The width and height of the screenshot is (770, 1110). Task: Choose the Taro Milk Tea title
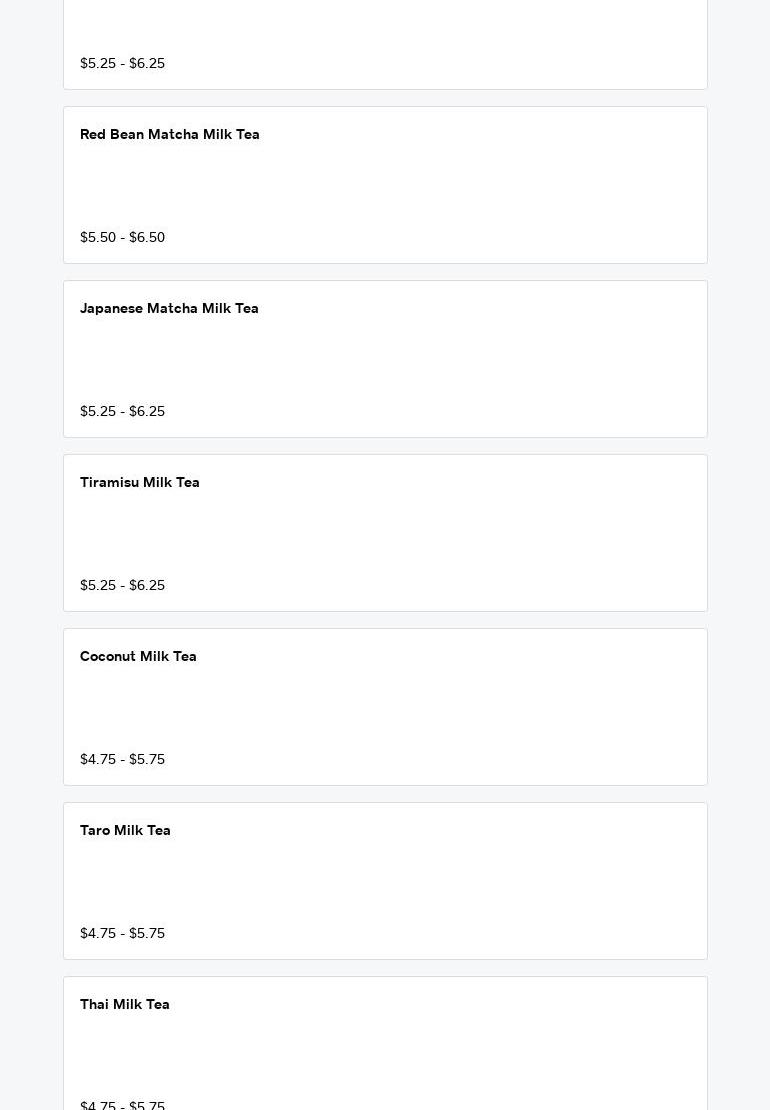(x=125, y=831)
